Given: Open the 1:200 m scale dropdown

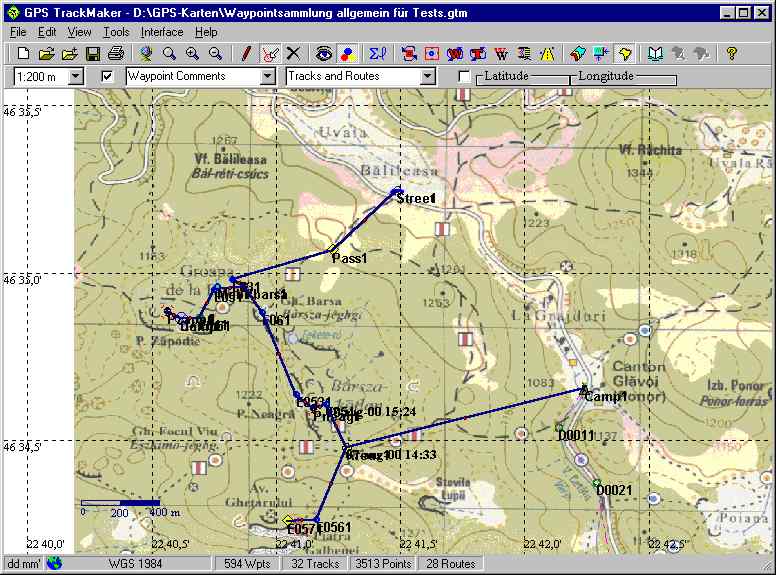Looking at the screenshot, I should 75,77.
